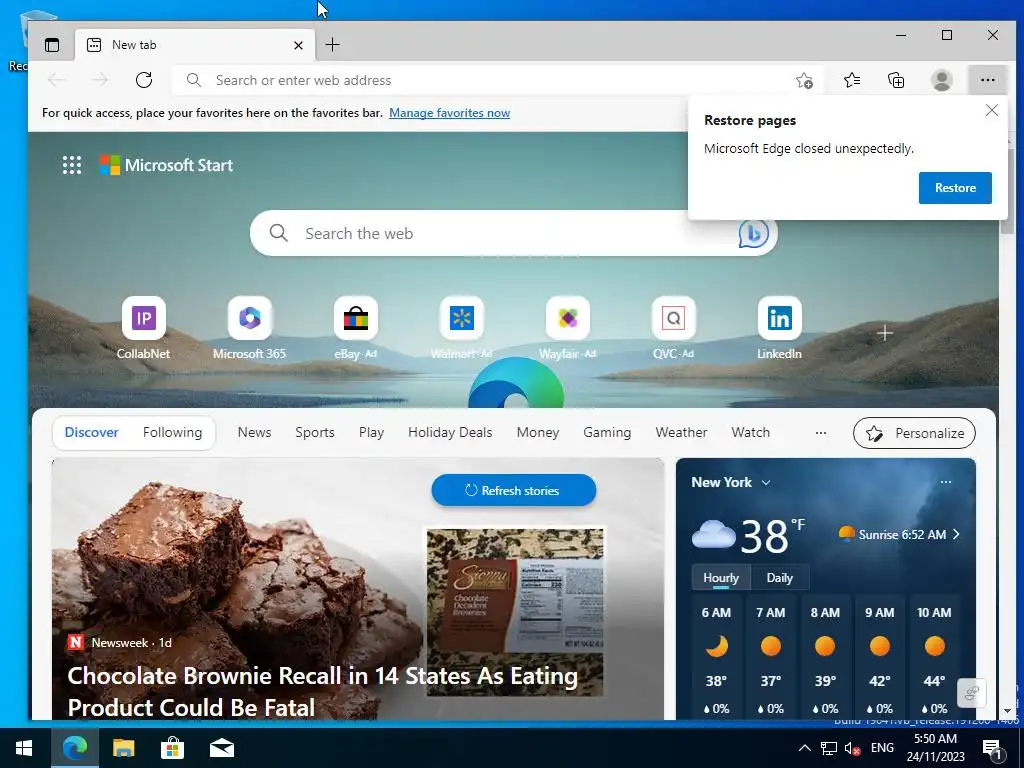Open the News category

(254, 432)
